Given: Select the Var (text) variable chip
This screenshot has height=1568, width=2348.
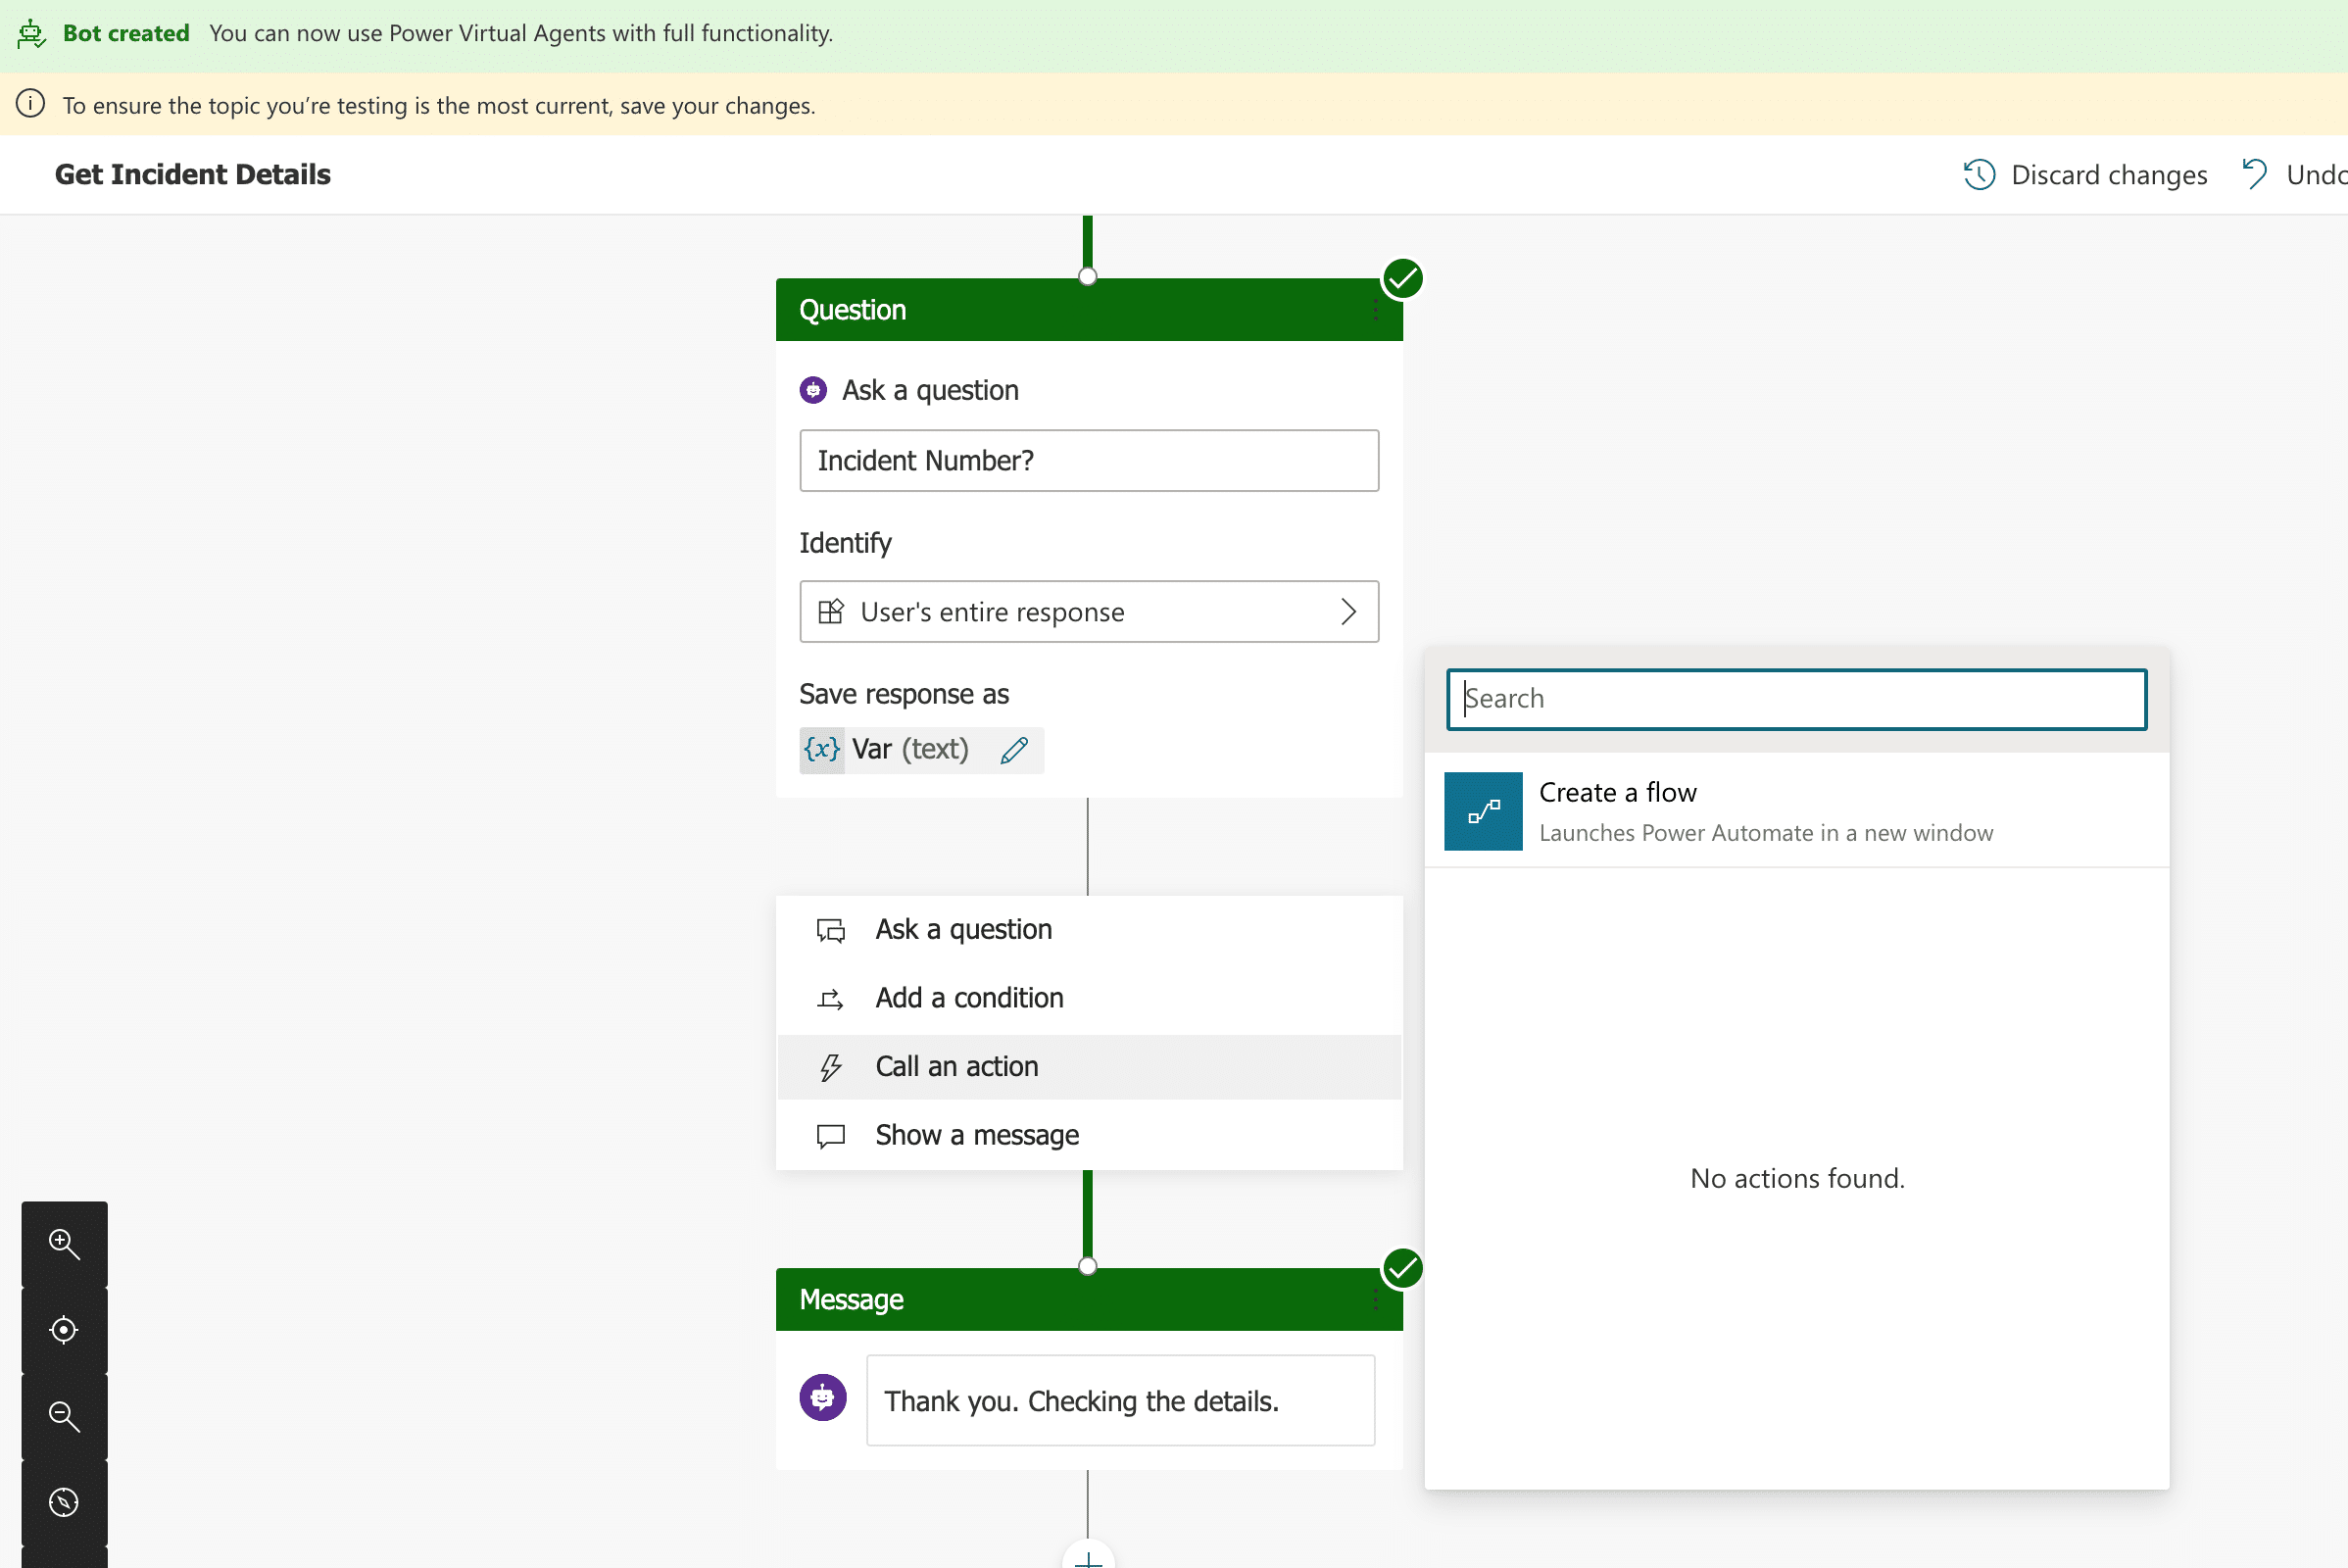Looking at the screenshot, I should 921,750.
